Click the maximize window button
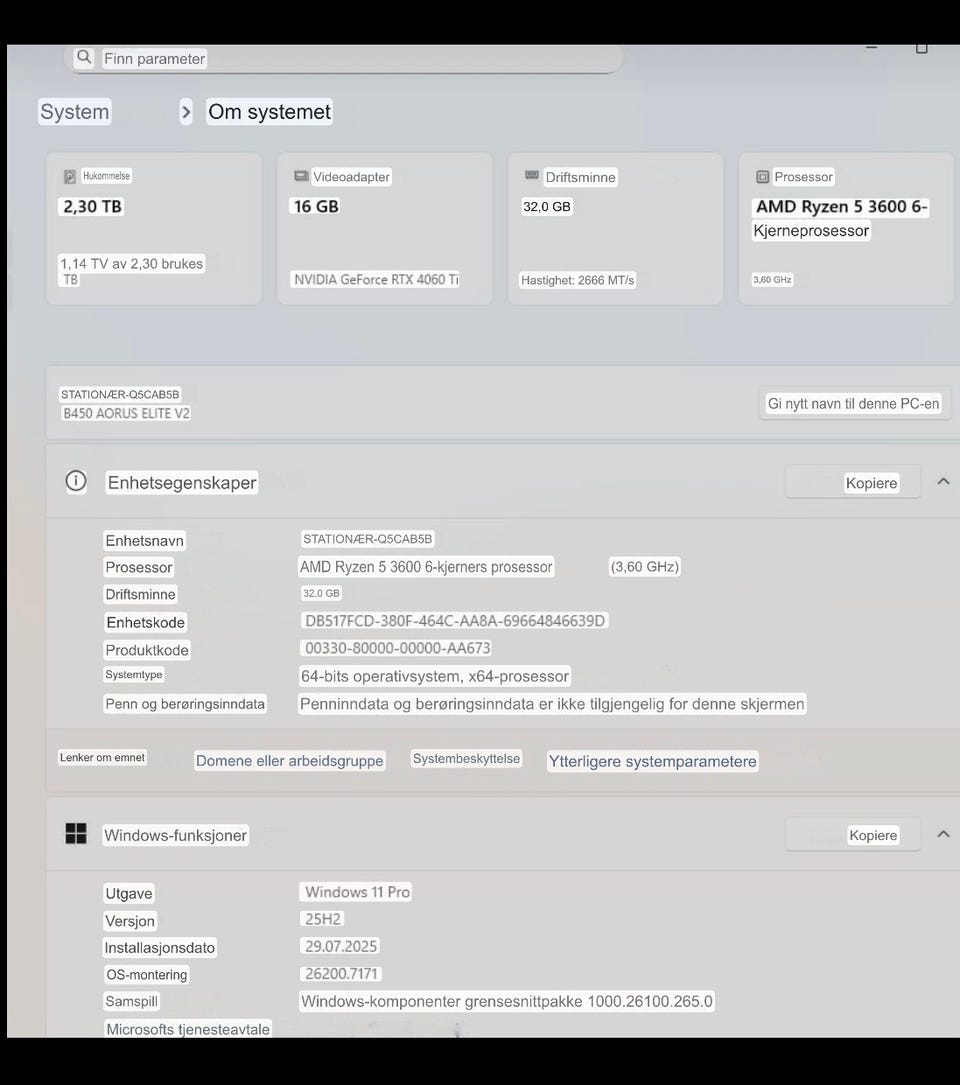This screenshot has height=1085, width=960. pos(921,48)
